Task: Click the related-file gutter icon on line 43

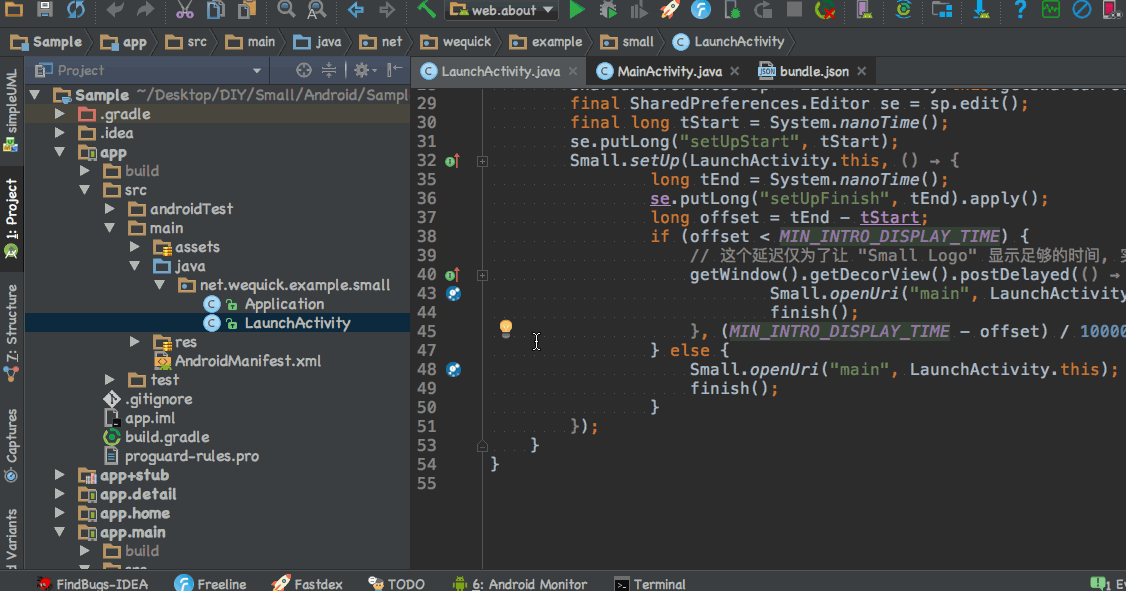Action: tap(454, 293)
